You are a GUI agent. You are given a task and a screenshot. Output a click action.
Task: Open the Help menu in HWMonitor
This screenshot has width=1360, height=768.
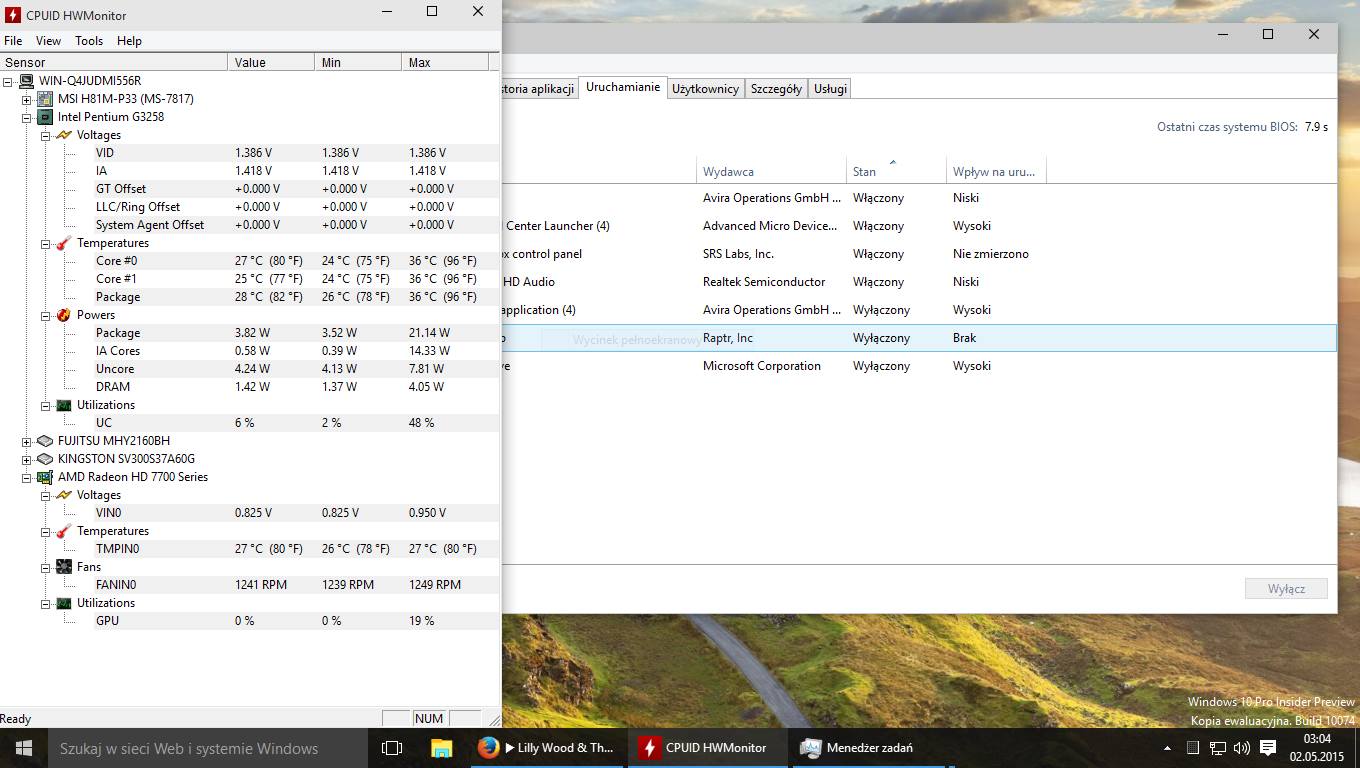point(129,41)
